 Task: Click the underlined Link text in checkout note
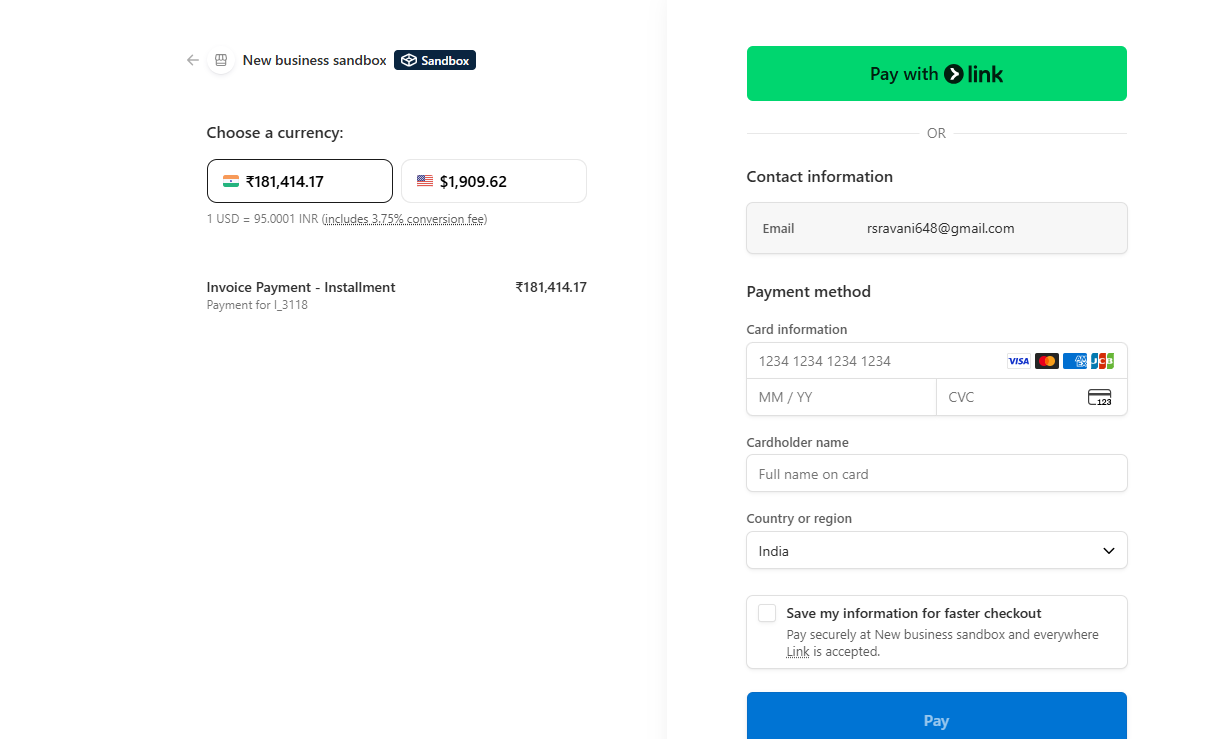(x=797, y=652)
